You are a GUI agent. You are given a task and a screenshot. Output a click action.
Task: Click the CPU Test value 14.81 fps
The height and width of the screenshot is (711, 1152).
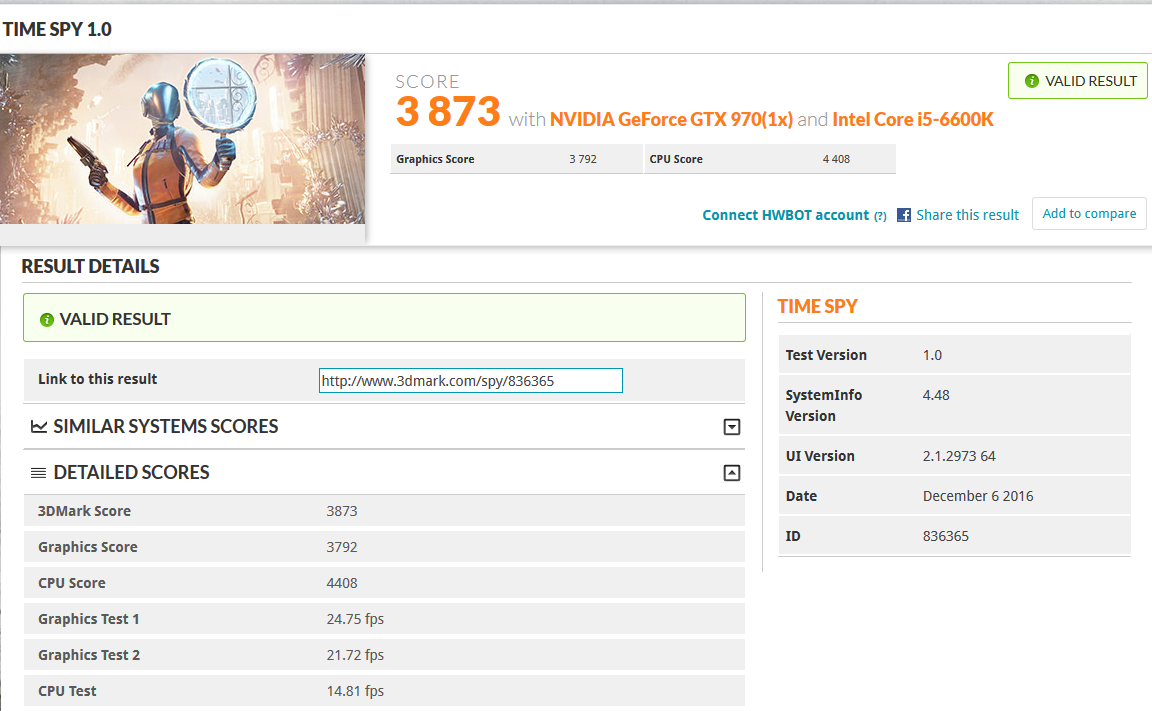click(355, 691)
